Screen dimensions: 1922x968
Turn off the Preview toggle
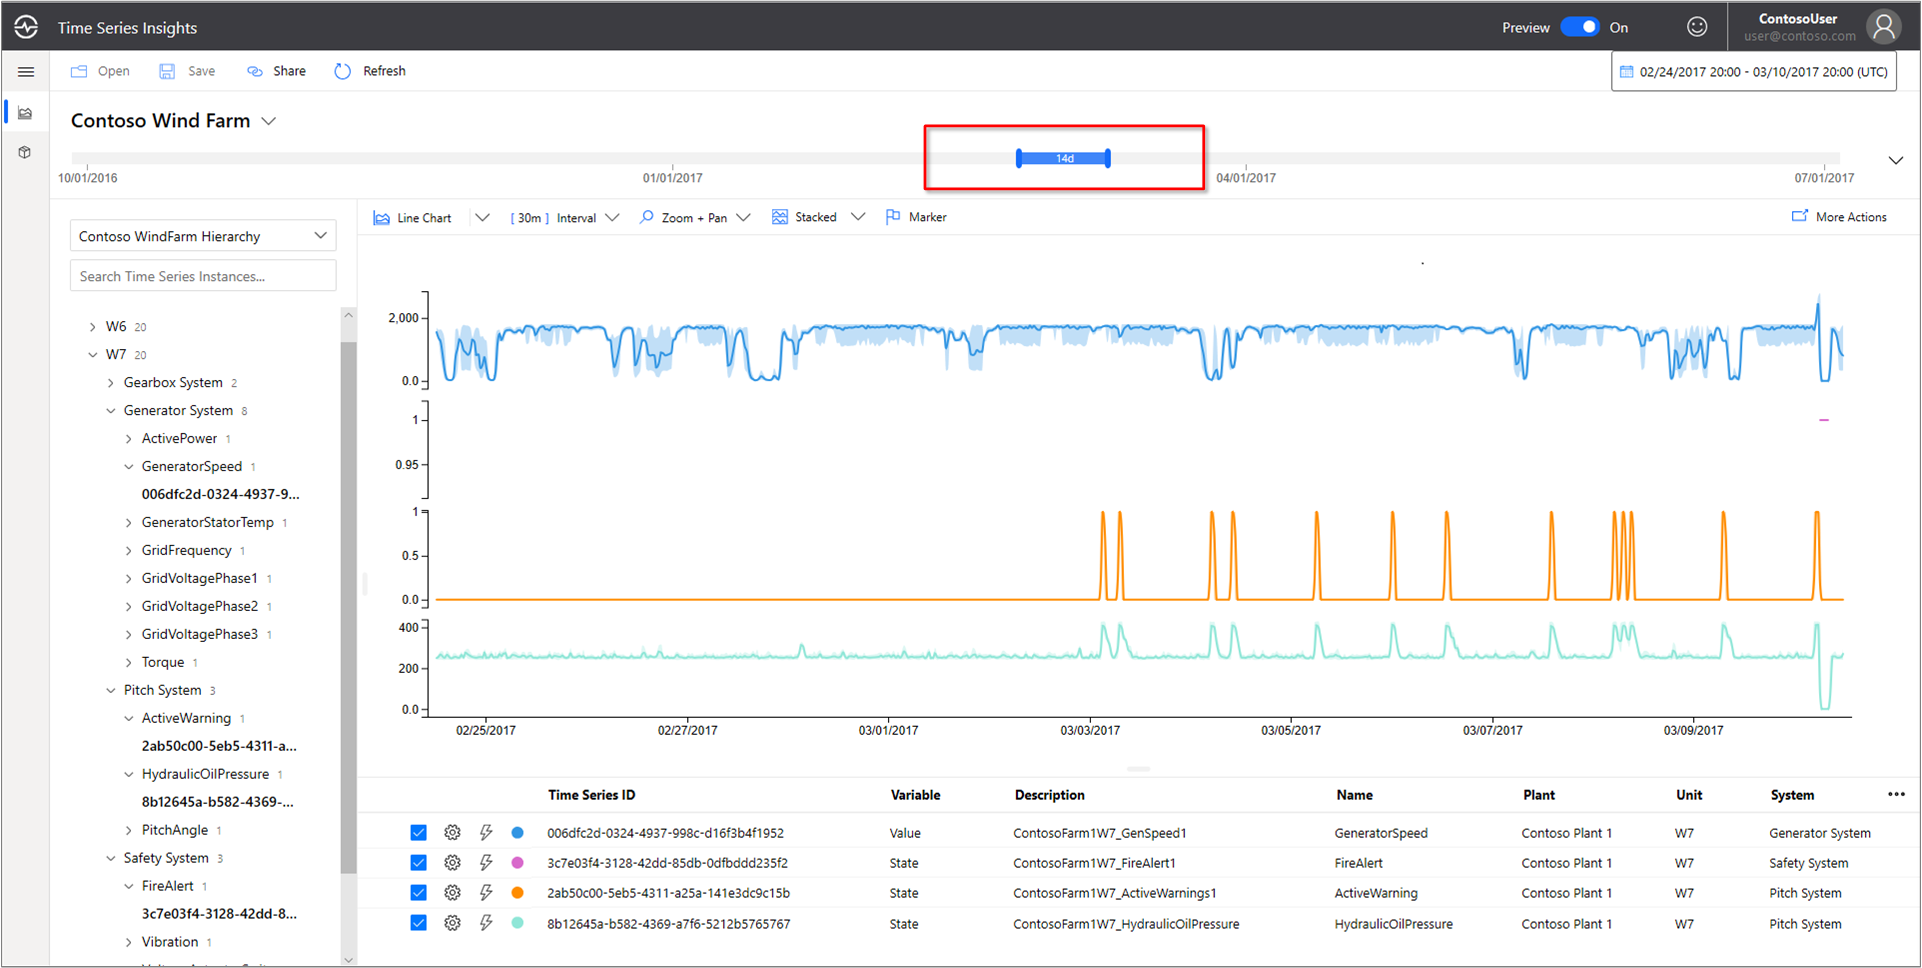pos(1580,27)
